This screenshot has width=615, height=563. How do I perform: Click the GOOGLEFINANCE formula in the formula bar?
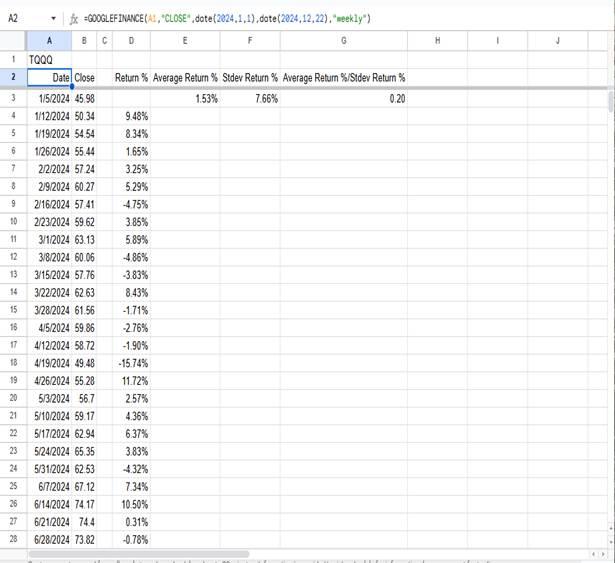pos(227,18)
